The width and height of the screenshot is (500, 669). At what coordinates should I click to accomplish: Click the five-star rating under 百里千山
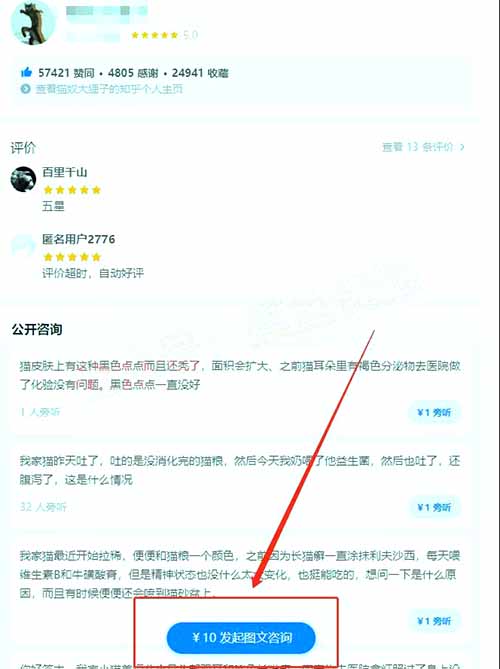click(x=72, y=190)
